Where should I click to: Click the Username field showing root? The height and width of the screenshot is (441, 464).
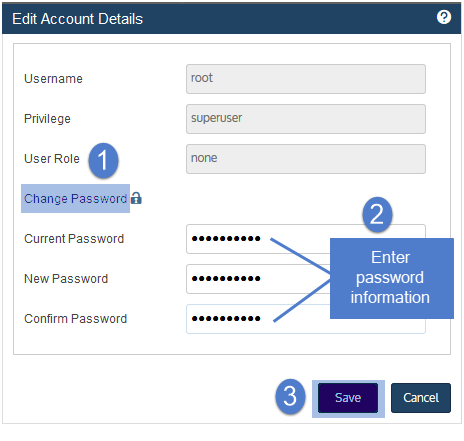click(306, 79)
